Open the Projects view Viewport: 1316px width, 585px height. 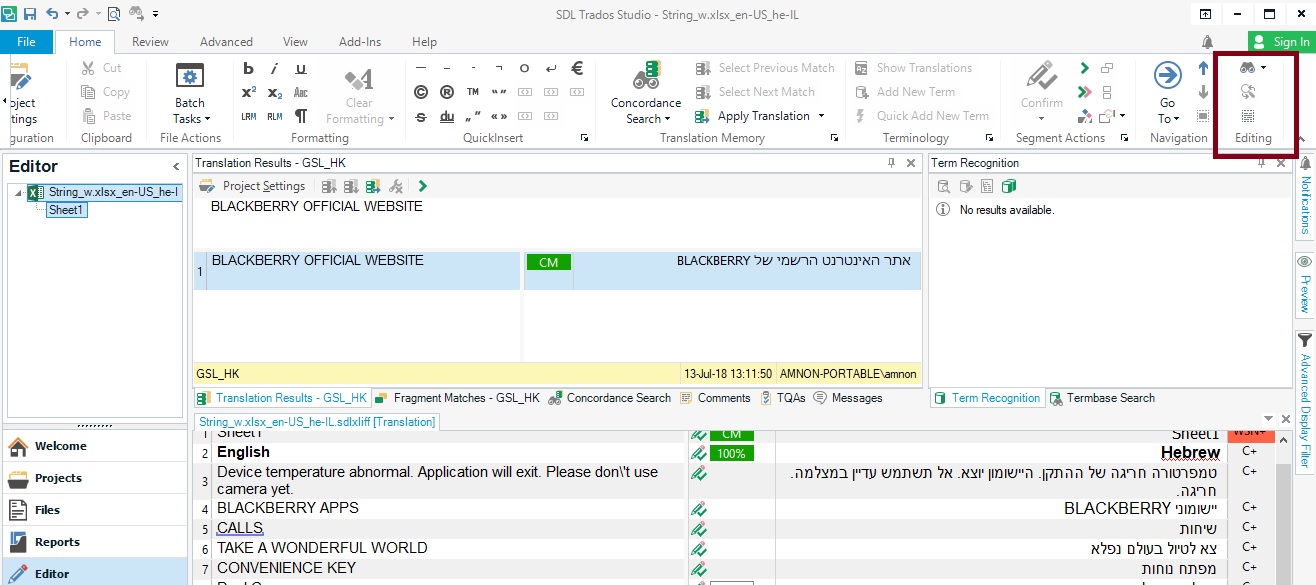(95, 478)
